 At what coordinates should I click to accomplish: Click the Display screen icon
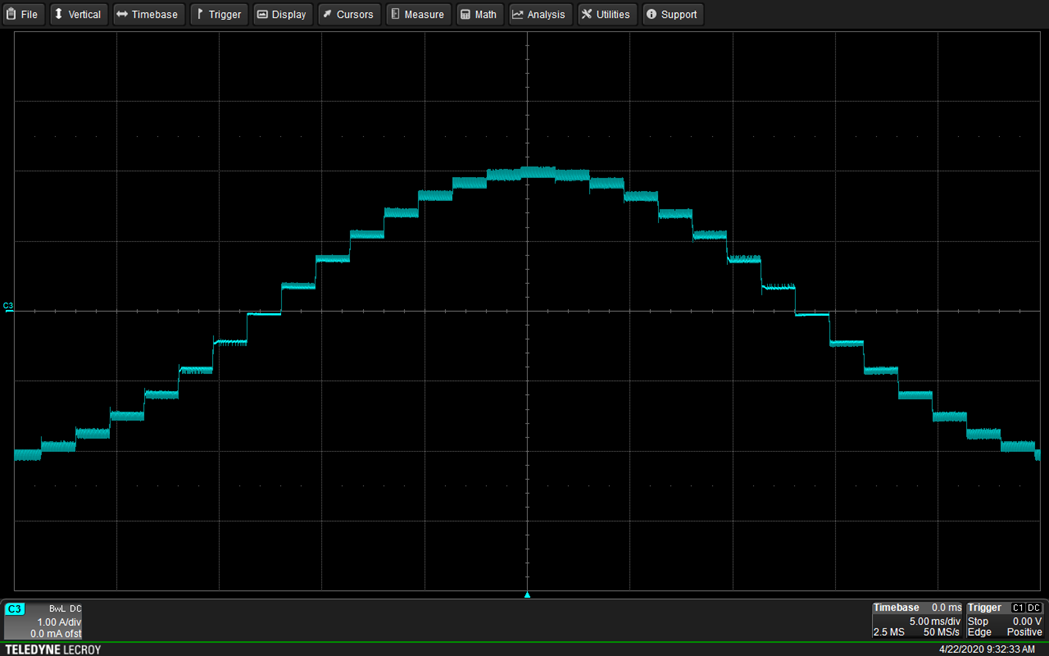click(x=262, y=15)
